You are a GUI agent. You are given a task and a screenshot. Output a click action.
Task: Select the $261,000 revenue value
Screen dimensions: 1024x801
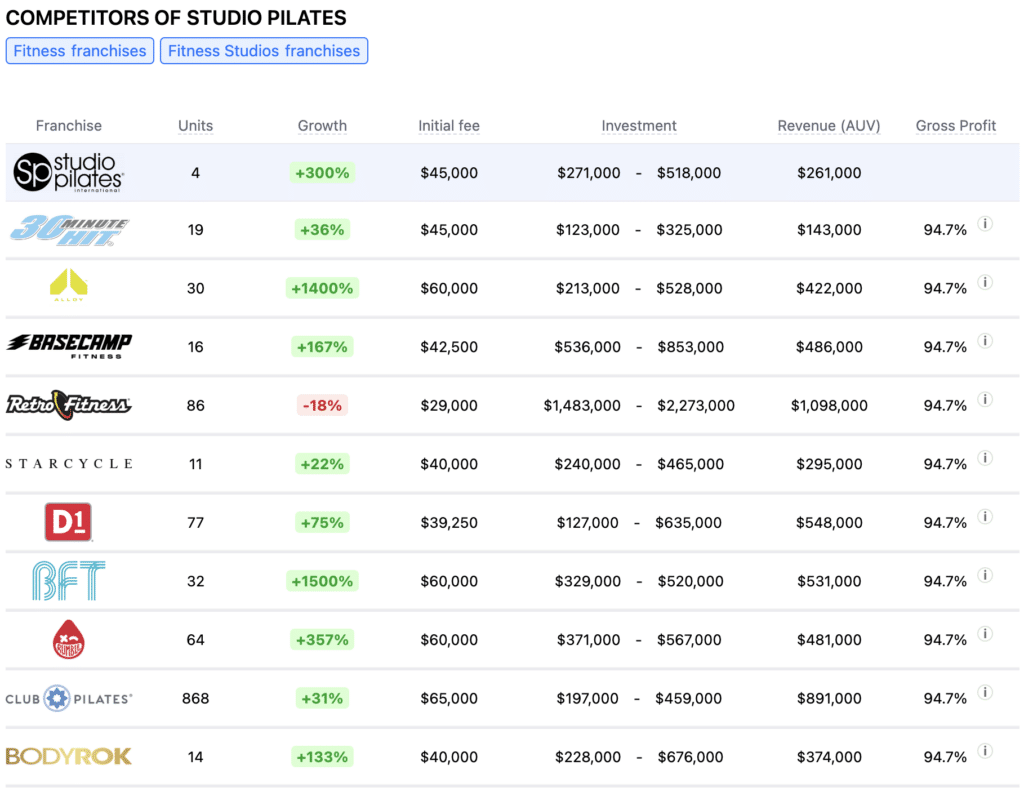point(829,173)
